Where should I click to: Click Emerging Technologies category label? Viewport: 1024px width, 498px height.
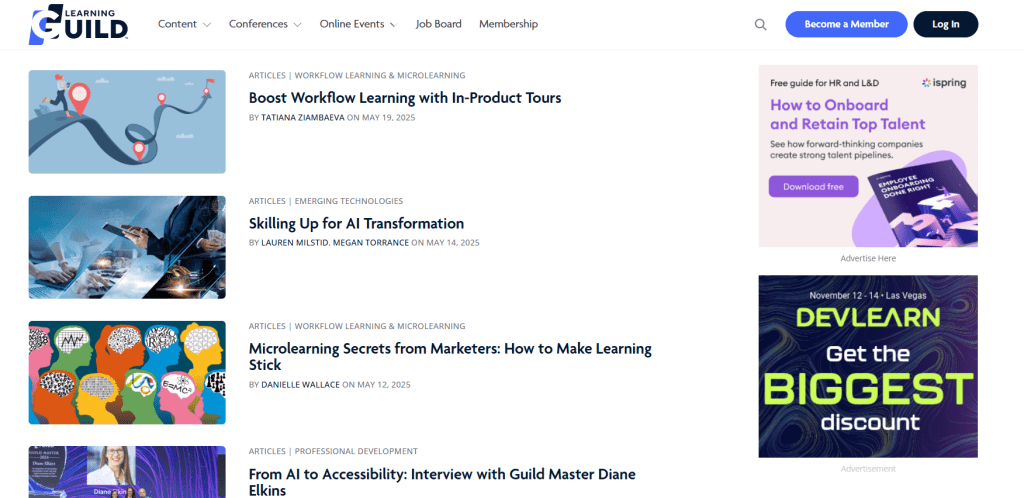pyautogui.click(x=349, y=201)
